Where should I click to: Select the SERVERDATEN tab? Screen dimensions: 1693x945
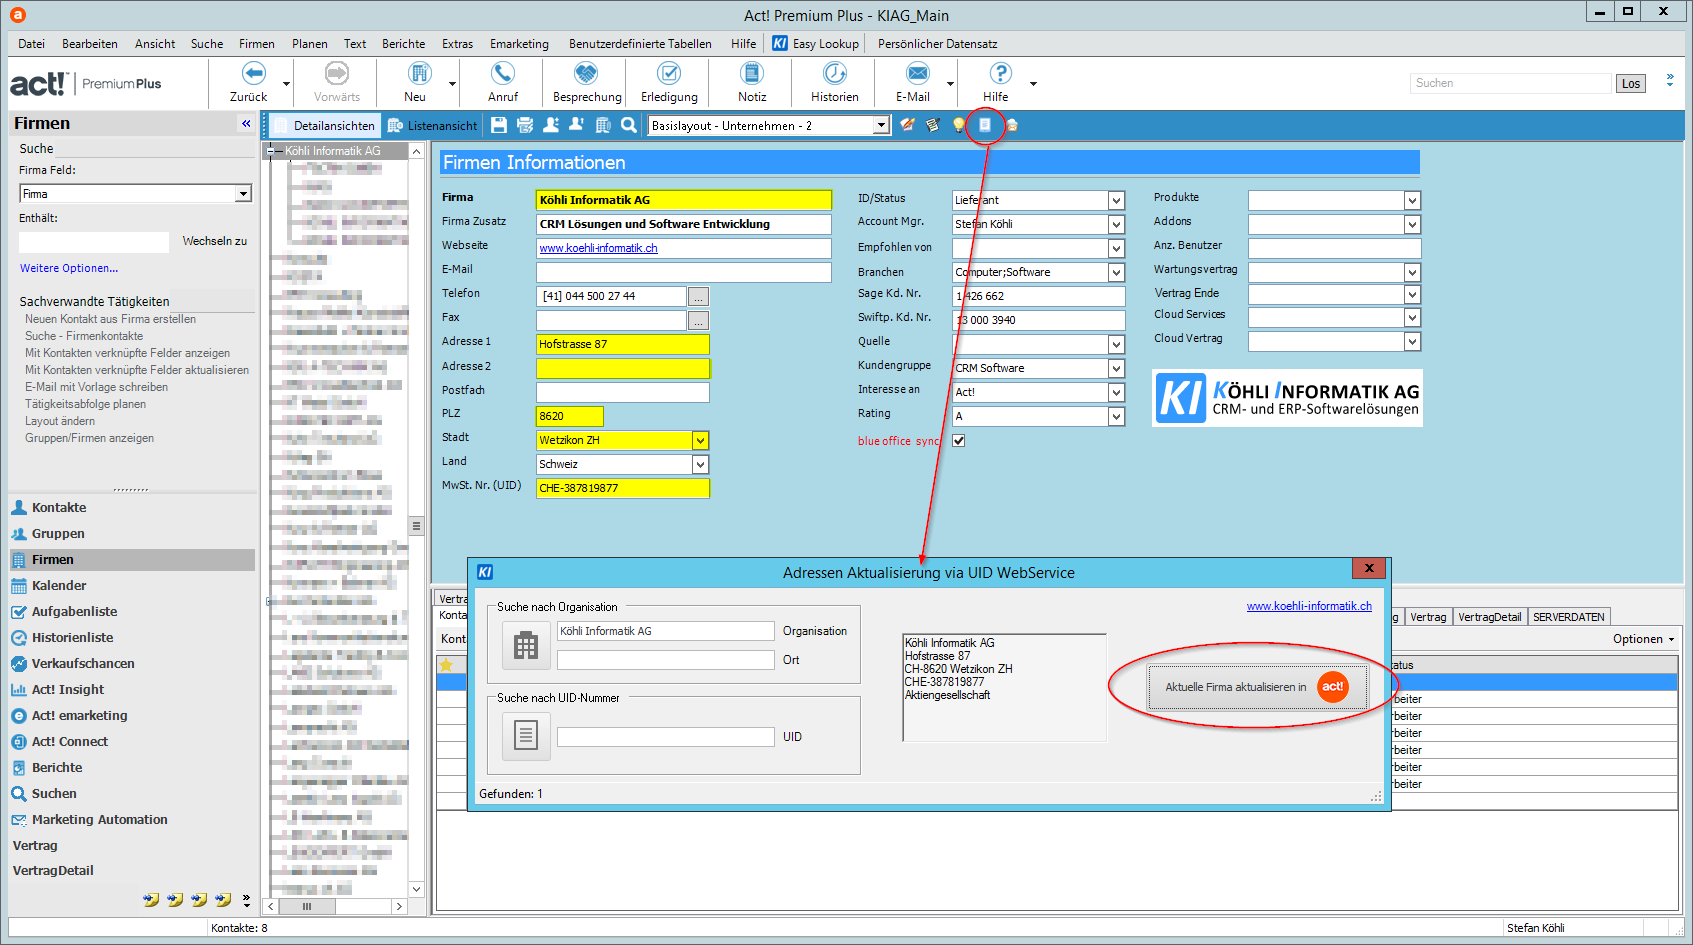coord(1568,617)
